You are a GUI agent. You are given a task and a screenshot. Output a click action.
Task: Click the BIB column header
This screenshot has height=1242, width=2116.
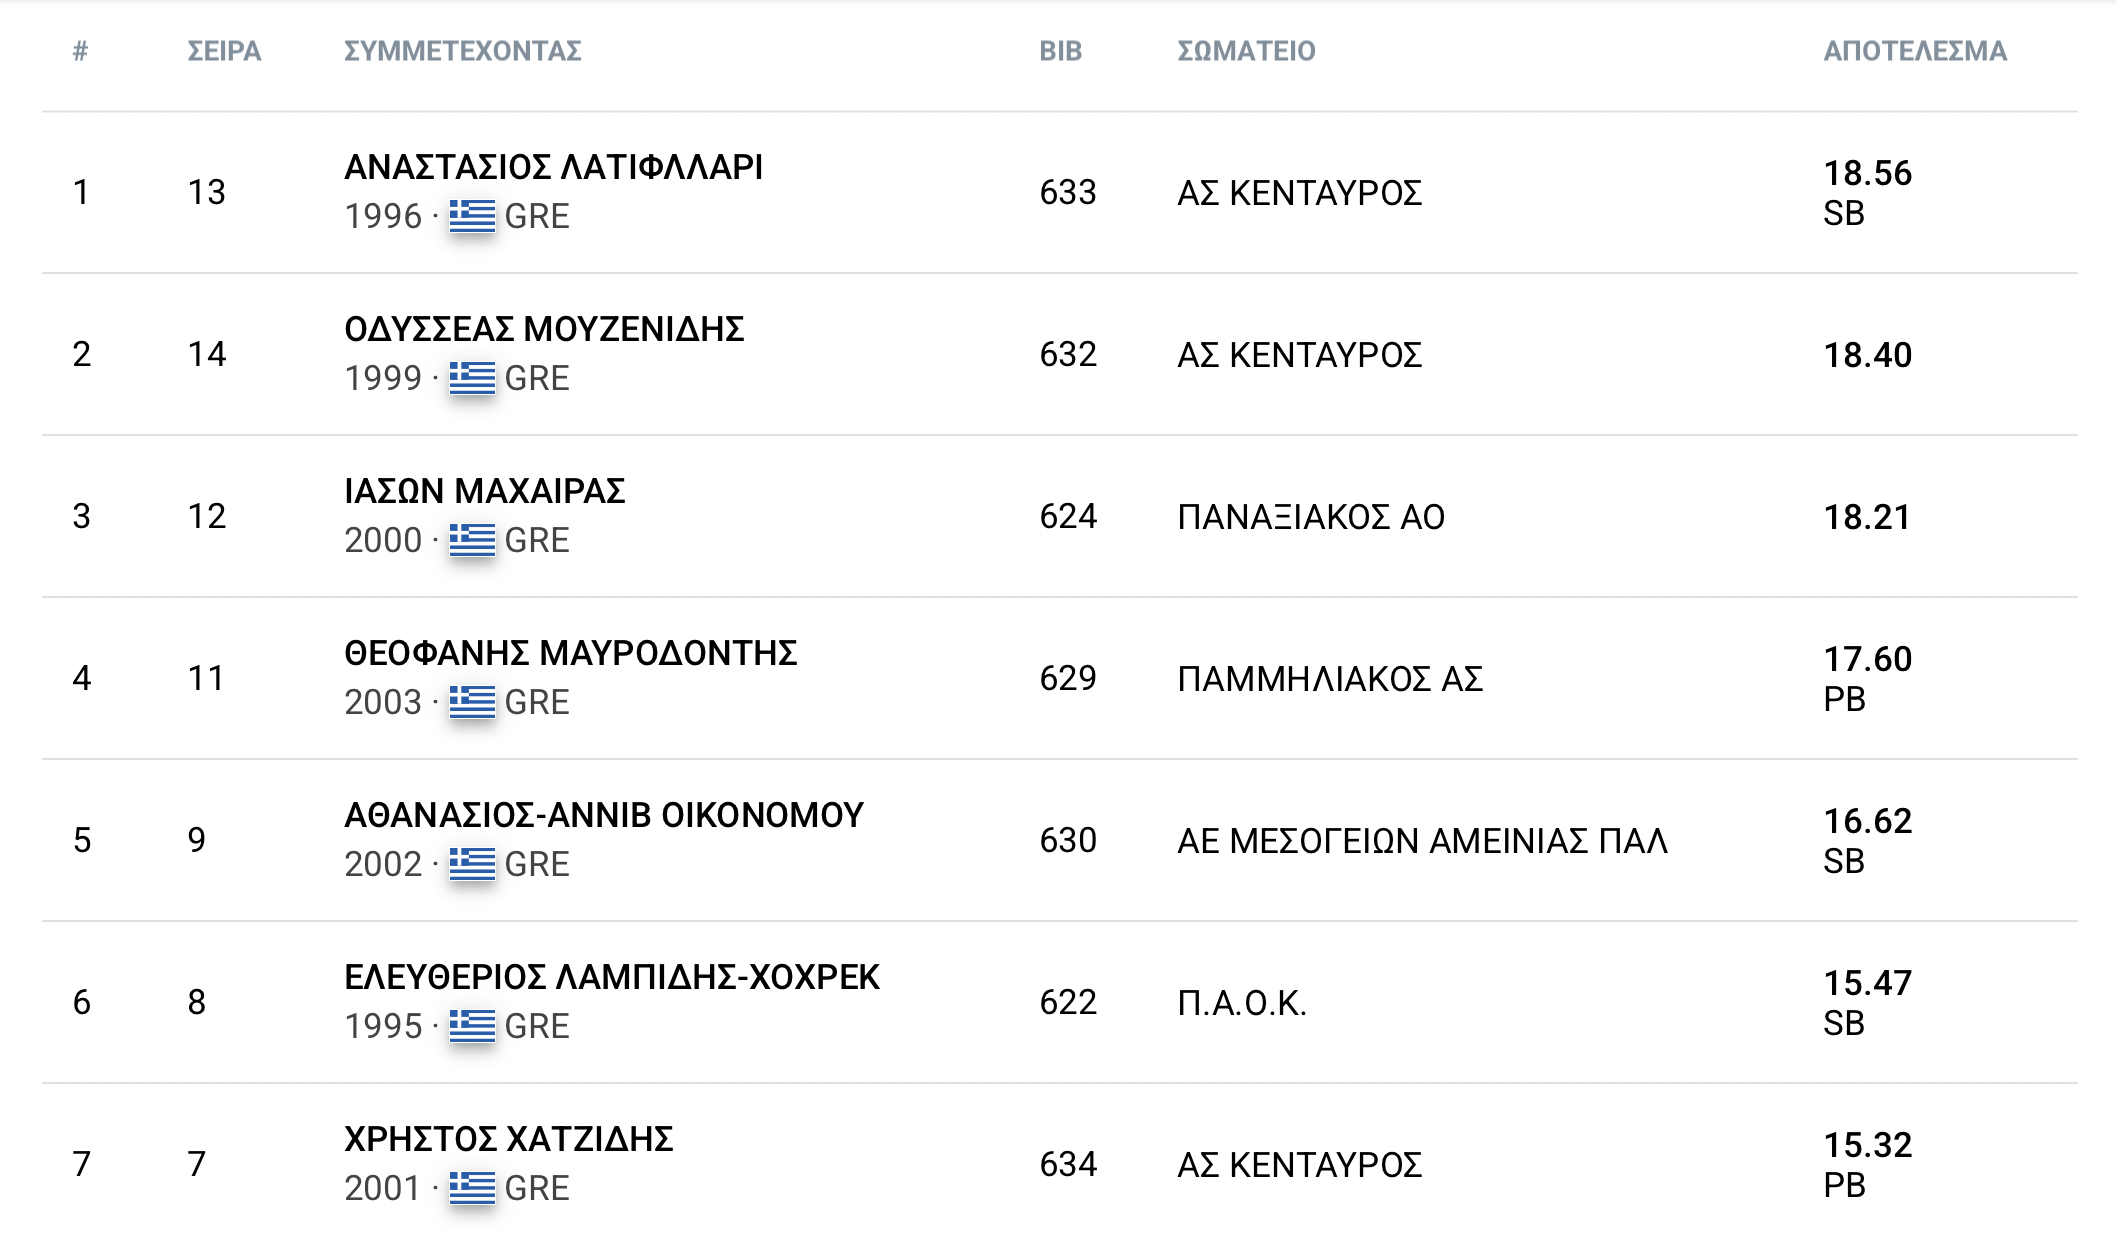pyautogui.click(x=1061, y=51)
